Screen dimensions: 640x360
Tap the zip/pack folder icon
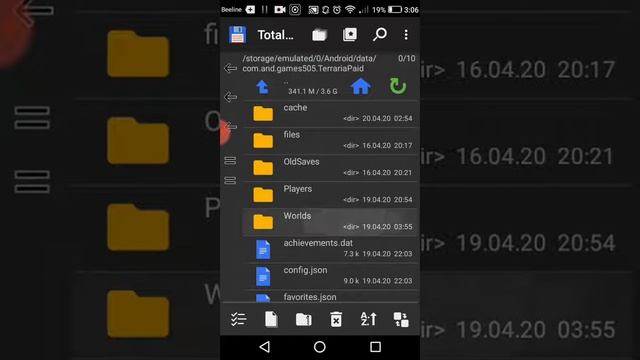[303, 319]
